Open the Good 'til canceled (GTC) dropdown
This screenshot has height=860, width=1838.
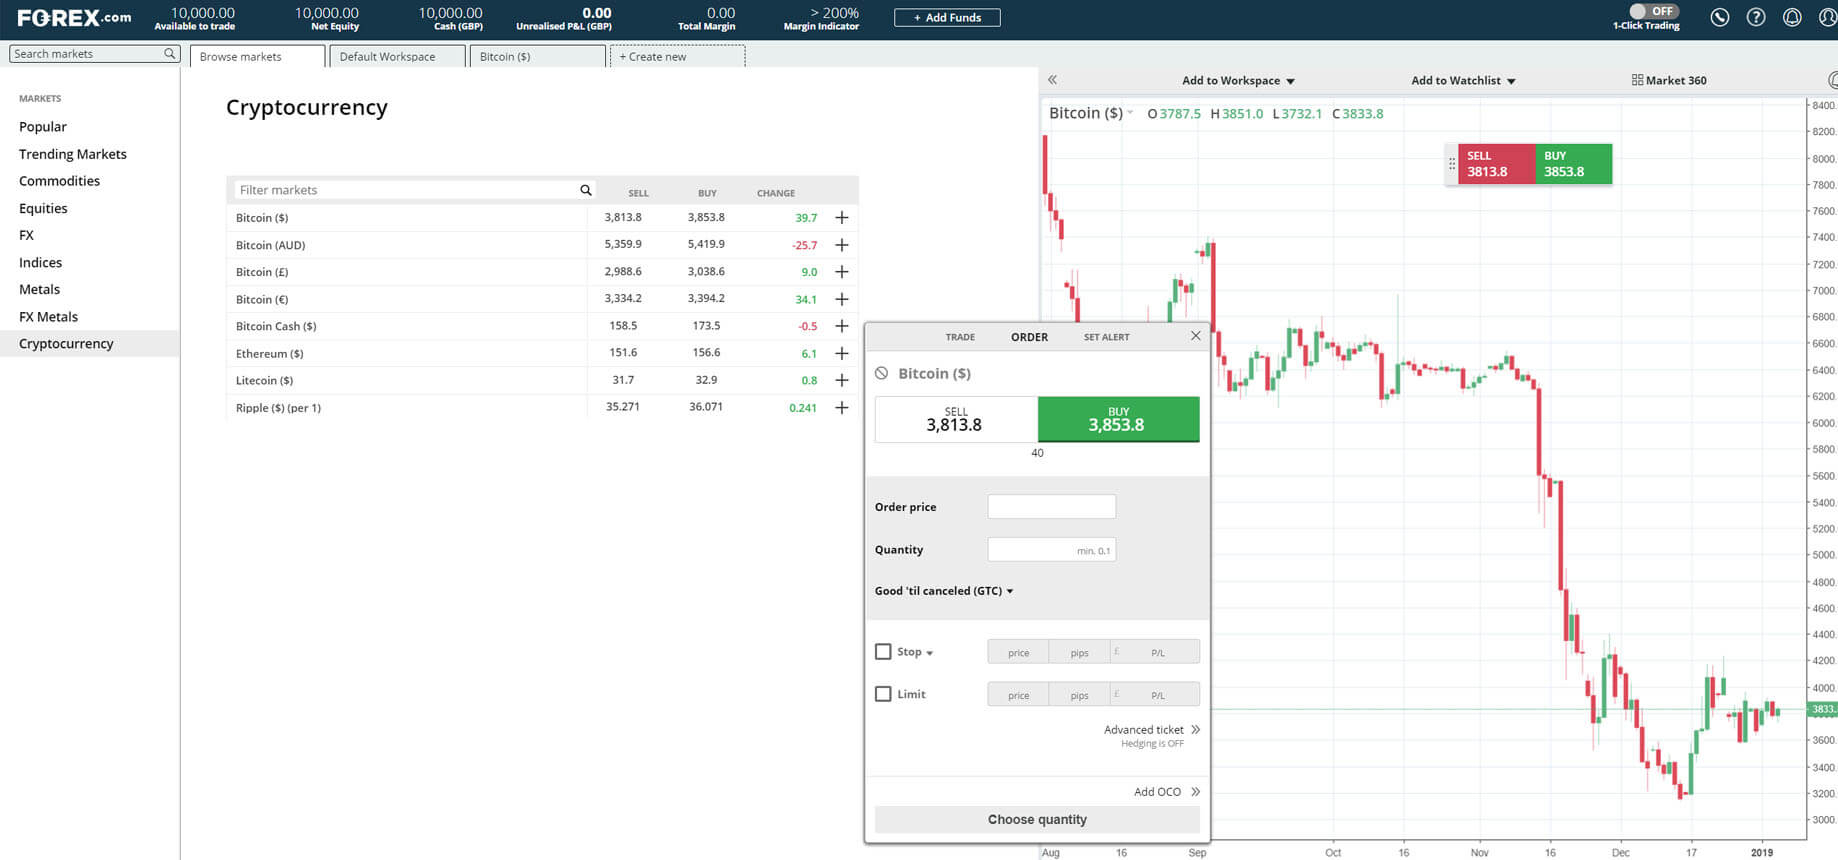[944, 591]
